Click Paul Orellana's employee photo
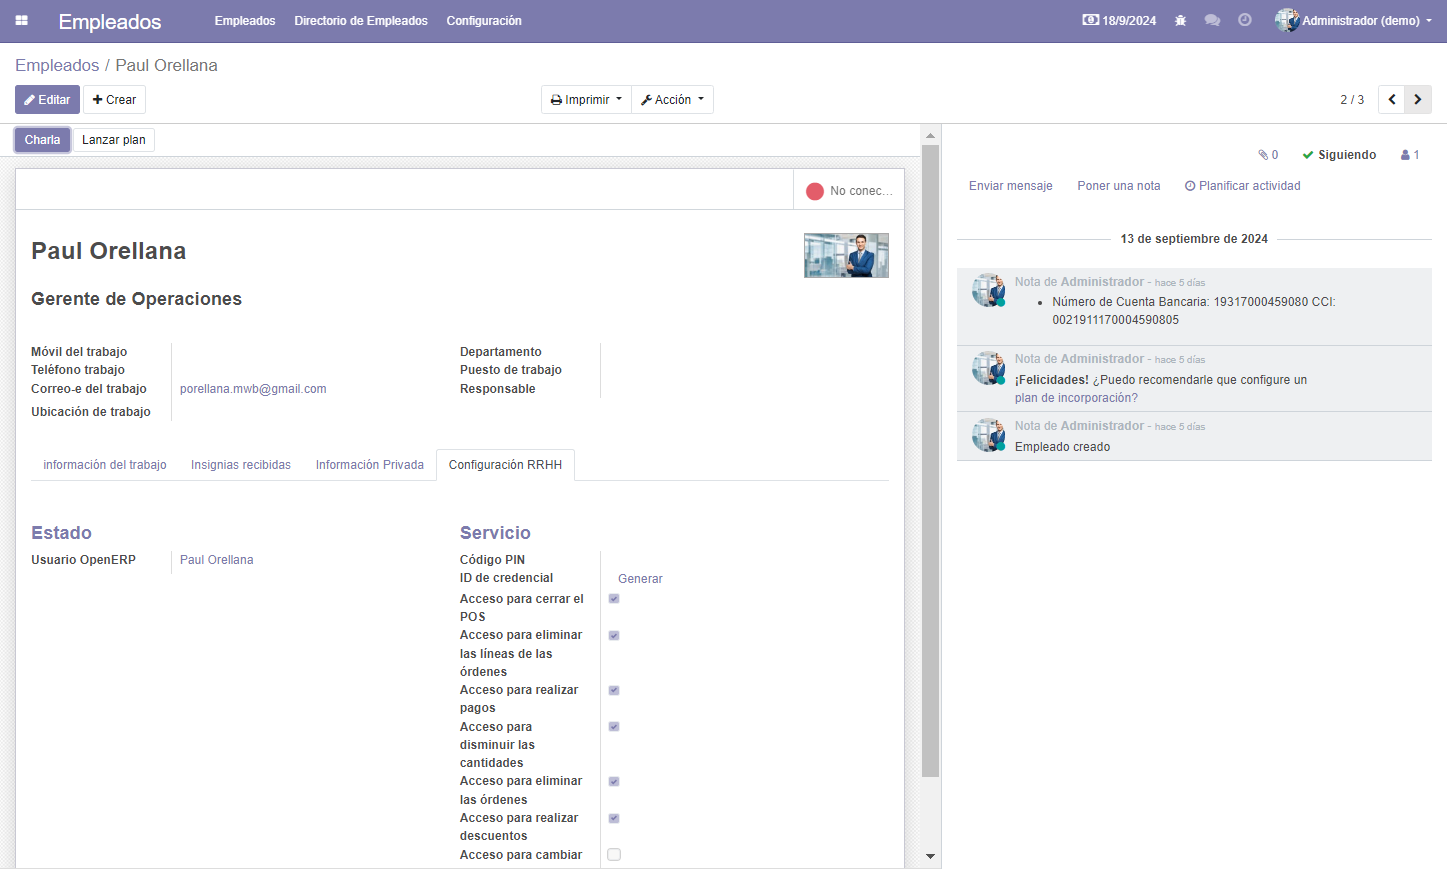 (x=846, y=255)
